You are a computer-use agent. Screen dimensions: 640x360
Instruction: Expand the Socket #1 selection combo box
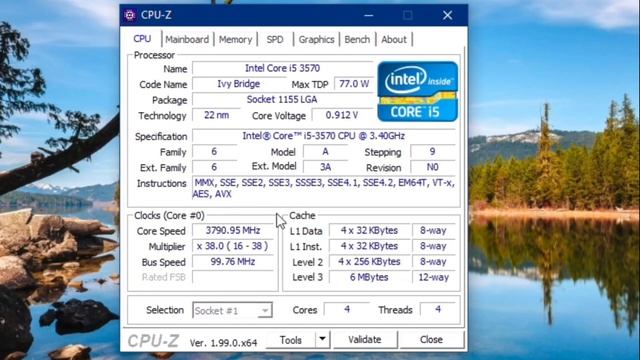[232, 310]
